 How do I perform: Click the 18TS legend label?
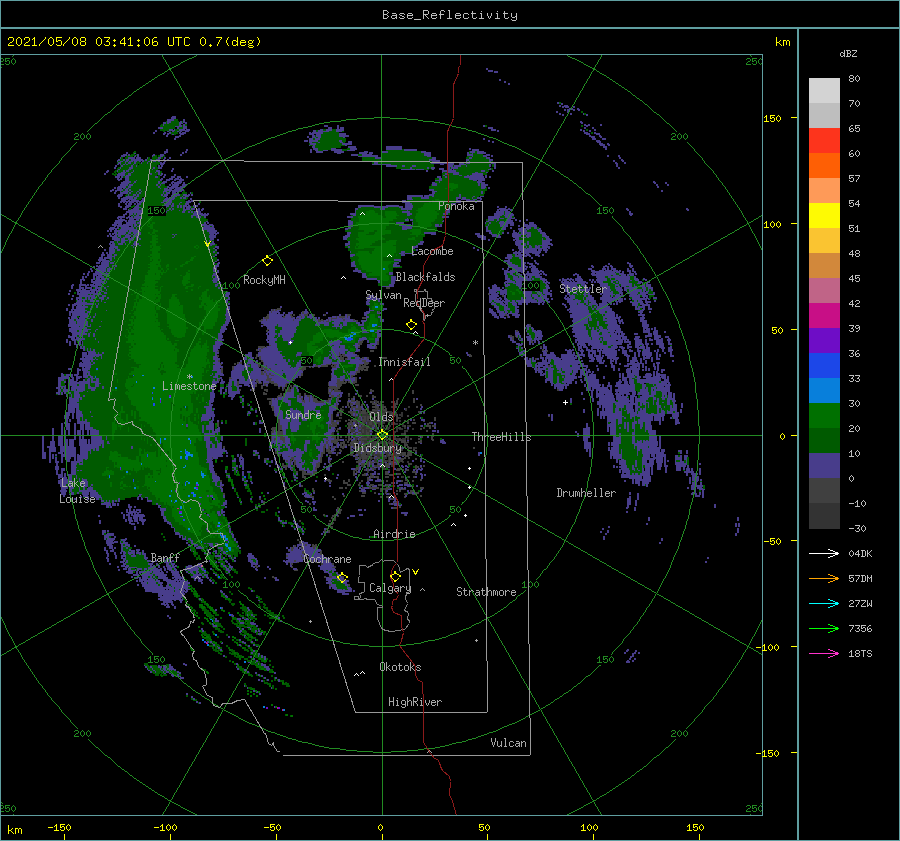click(860, 653)
